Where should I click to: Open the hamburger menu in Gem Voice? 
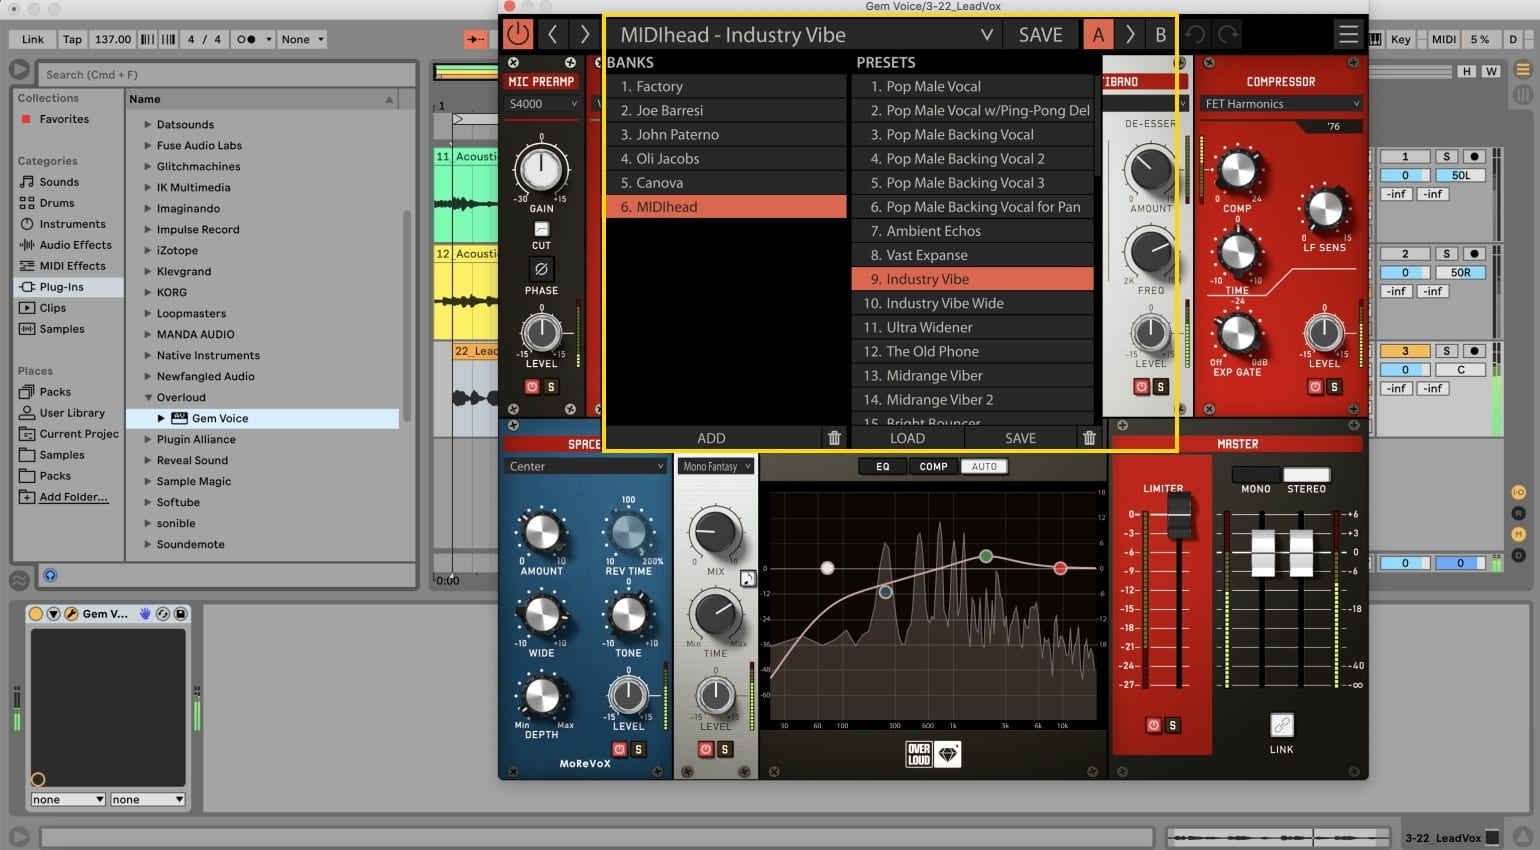point(1348,34)
